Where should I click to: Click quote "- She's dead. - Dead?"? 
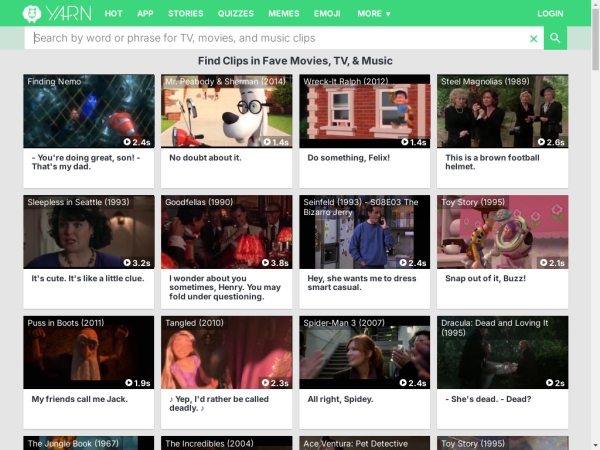point(488,399)
